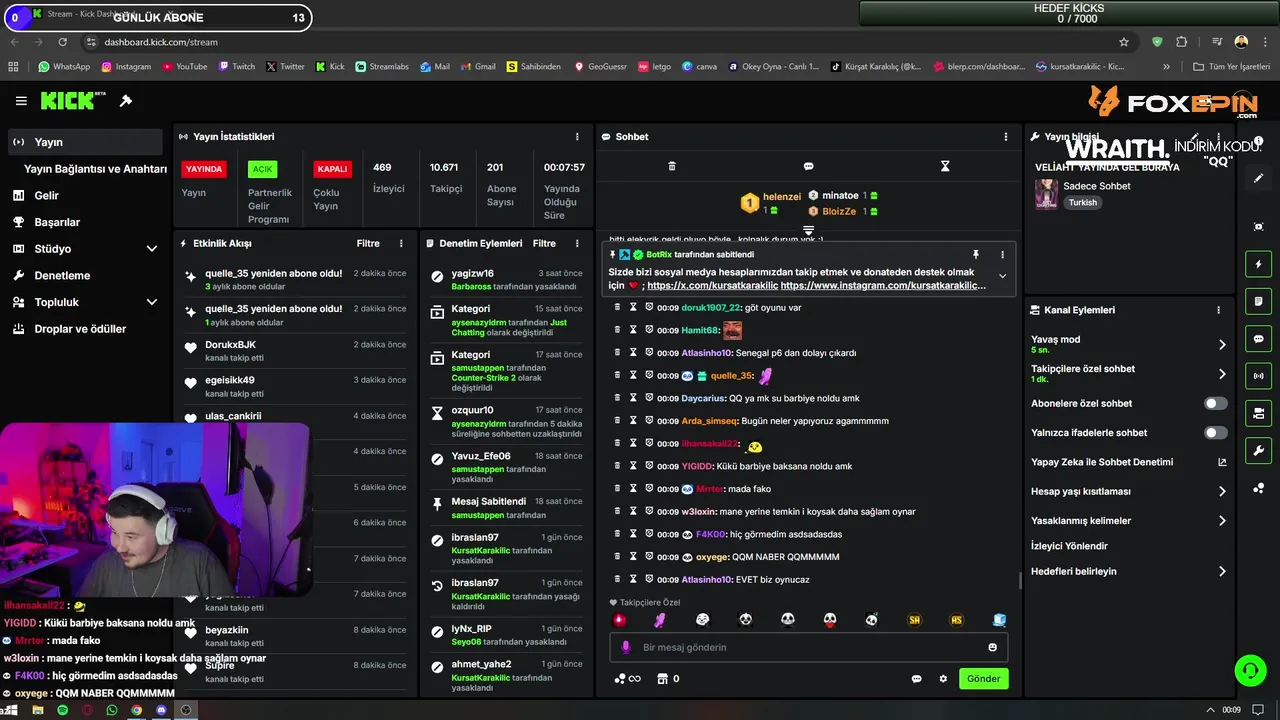The width and height of the screenshot is (1280, 720).
Task: Open Yayın Bağlantısı ve Anahtarı page
Action: [x=95, y=169]
